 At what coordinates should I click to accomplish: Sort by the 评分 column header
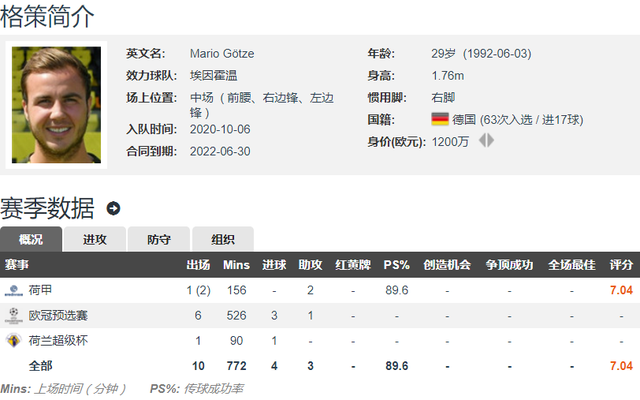pos(621,265)
